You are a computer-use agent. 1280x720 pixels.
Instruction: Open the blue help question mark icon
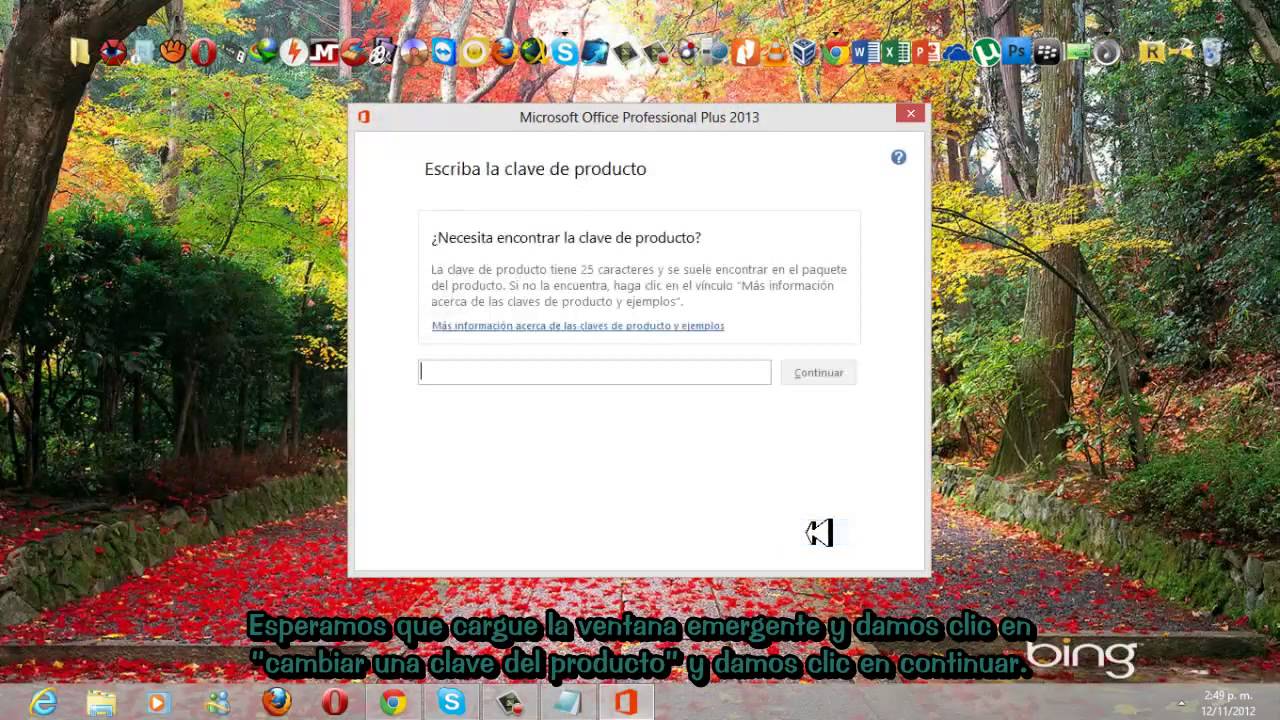pos(898,157)
